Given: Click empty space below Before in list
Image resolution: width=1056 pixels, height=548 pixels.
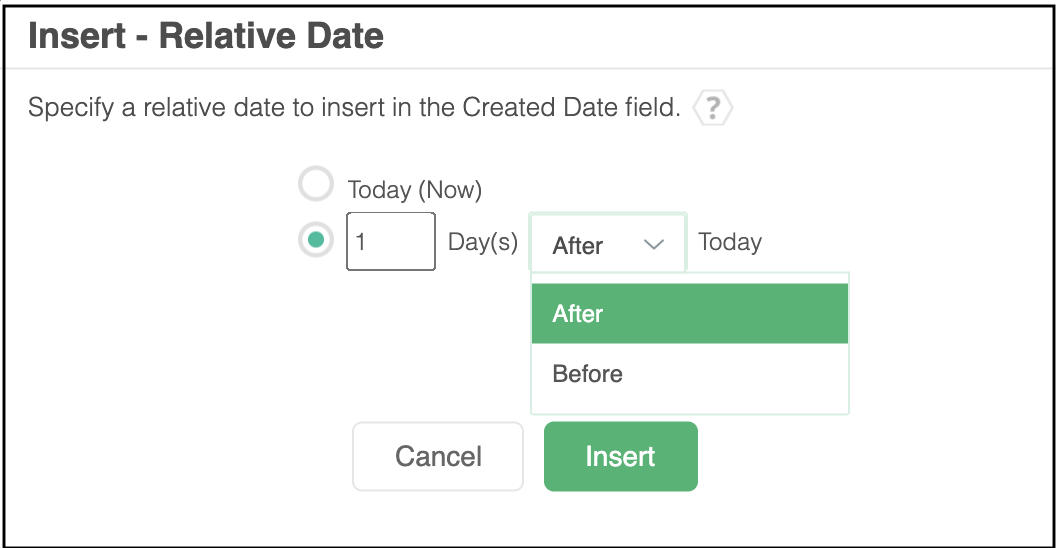Looking at the screenshot, I should pos(689,402).
